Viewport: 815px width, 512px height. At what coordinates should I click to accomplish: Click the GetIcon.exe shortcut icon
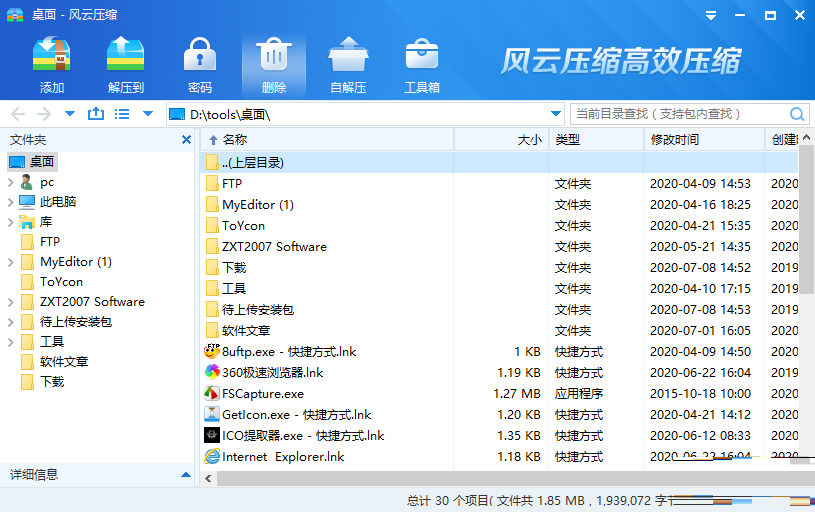[212, 414]
